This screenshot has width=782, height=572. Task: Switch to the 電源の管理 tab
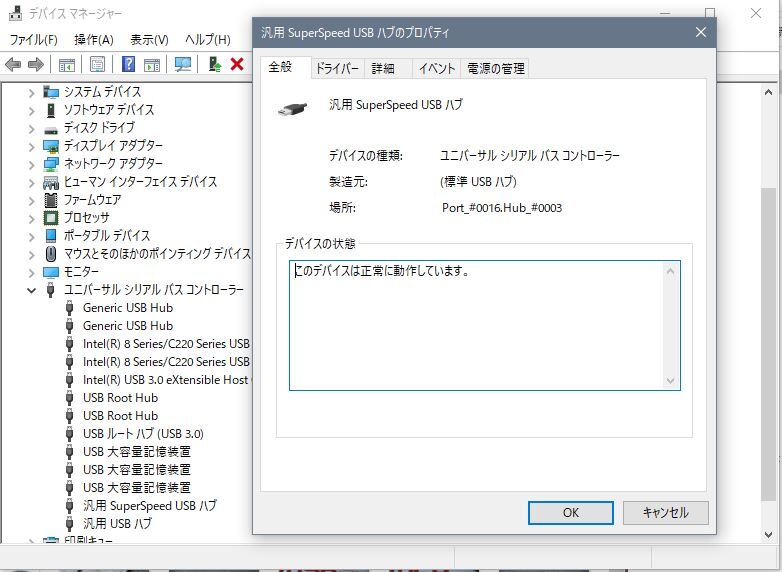(x=496, y=68)
